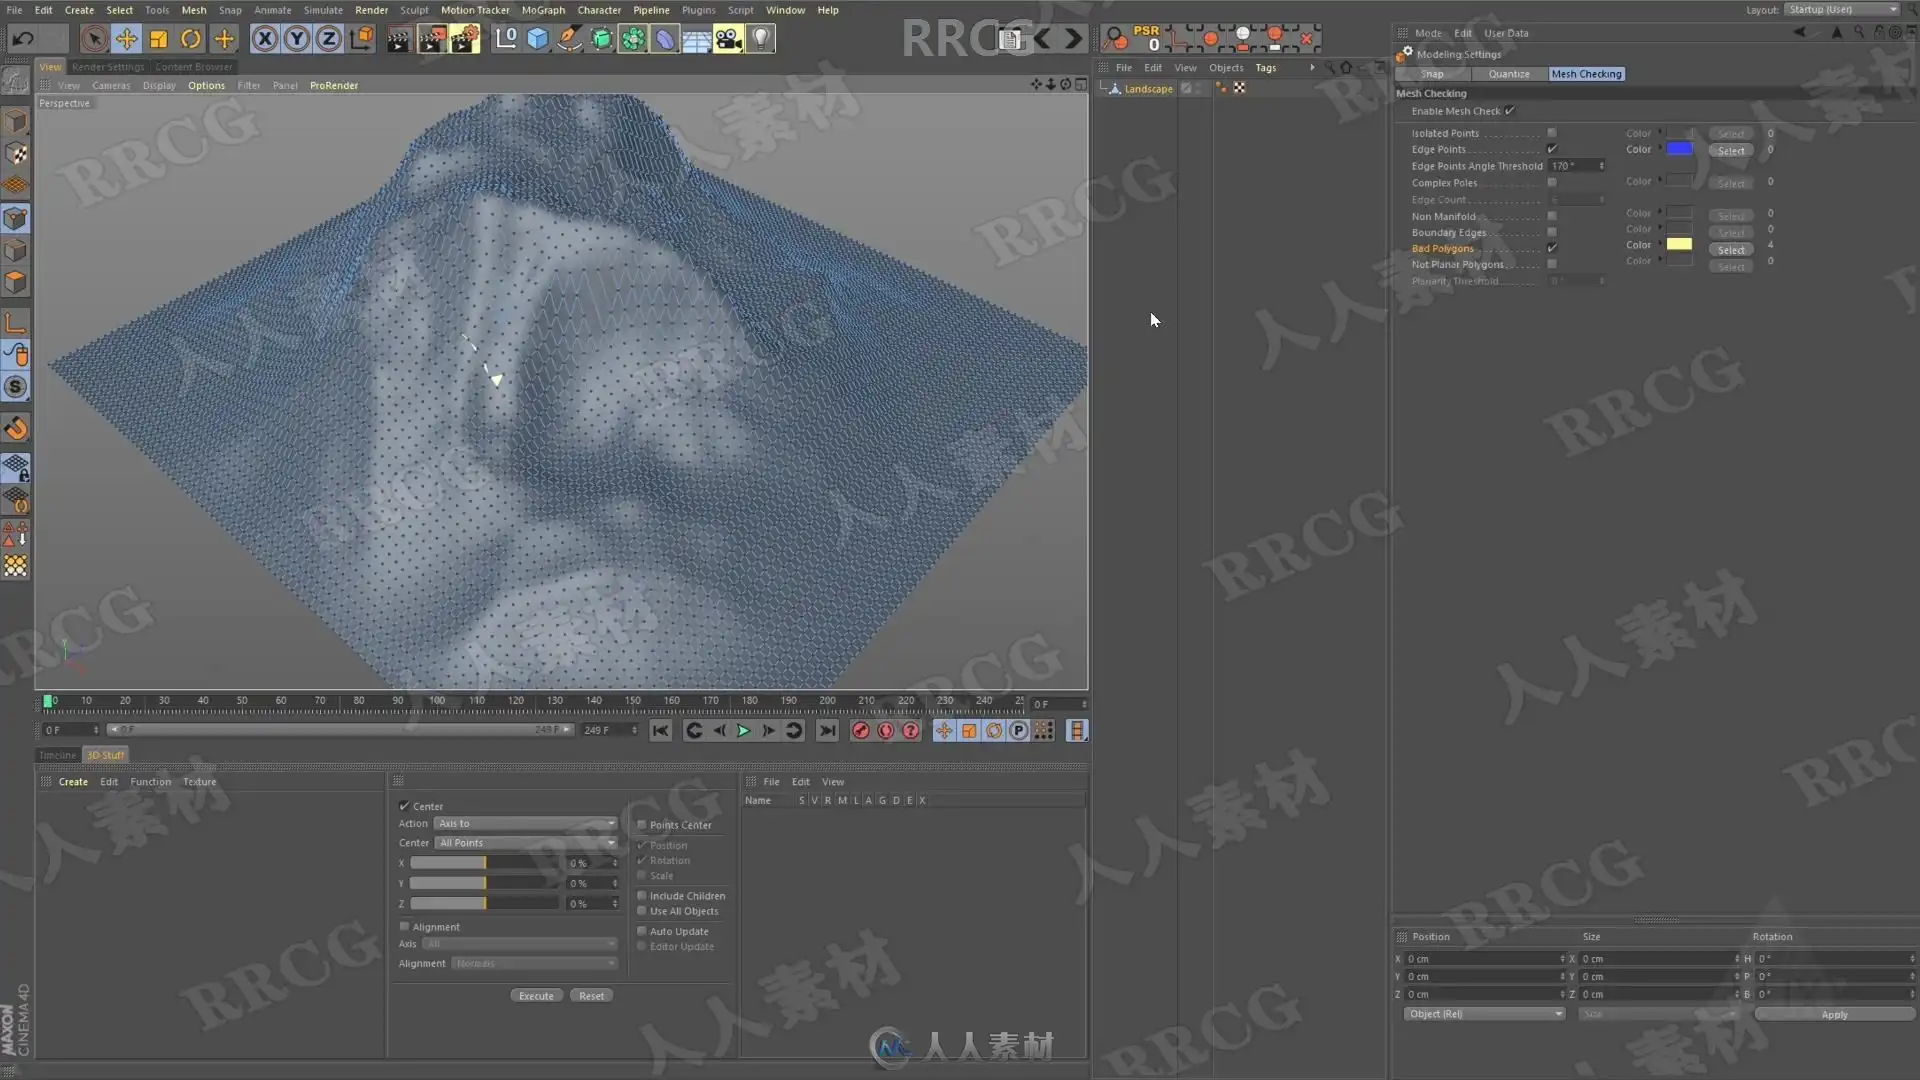The image size is (1920, 1080).
Task: Uncheck Enable Mesh Check
Action: (1509, 111)
